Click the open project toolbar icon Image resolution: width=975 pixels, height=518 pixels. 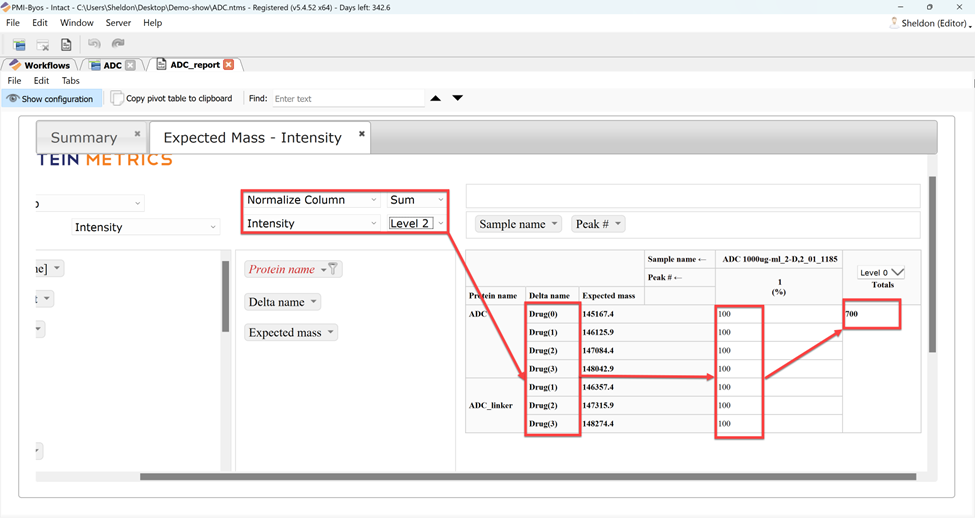pyautogui.click(x=19, y=45)
